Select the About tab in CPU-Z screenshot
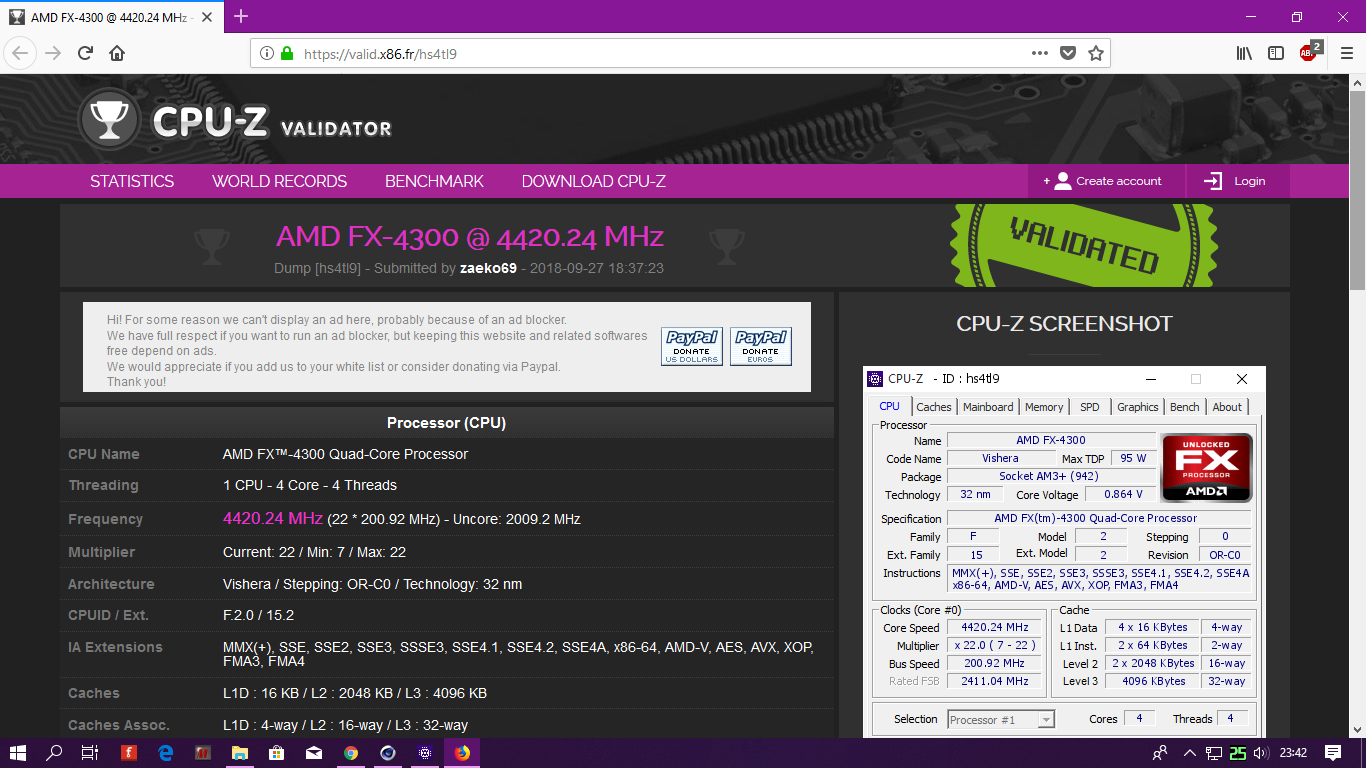 1227,407
